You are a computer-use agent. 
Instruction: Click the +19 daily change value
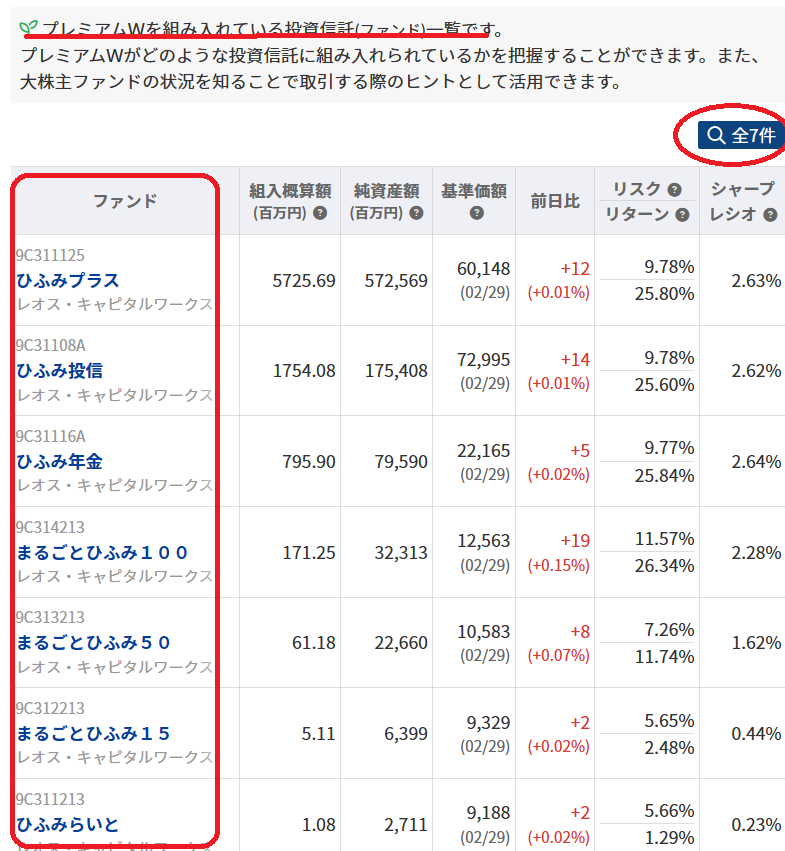tap(575, 541)
